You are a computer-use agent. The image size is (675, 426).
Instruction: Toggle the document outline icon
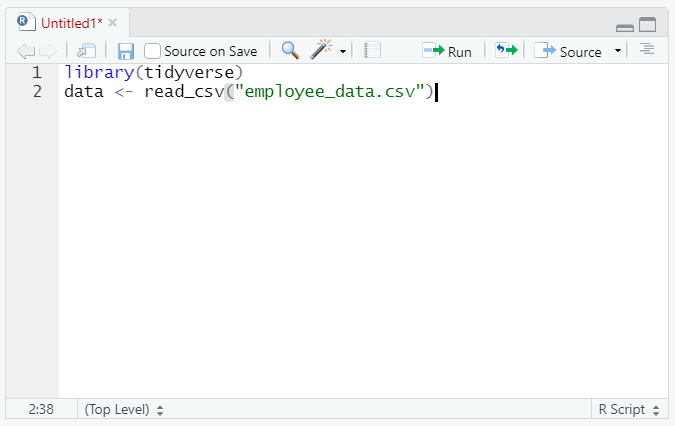pyautogui.click(x=647, y=50)
